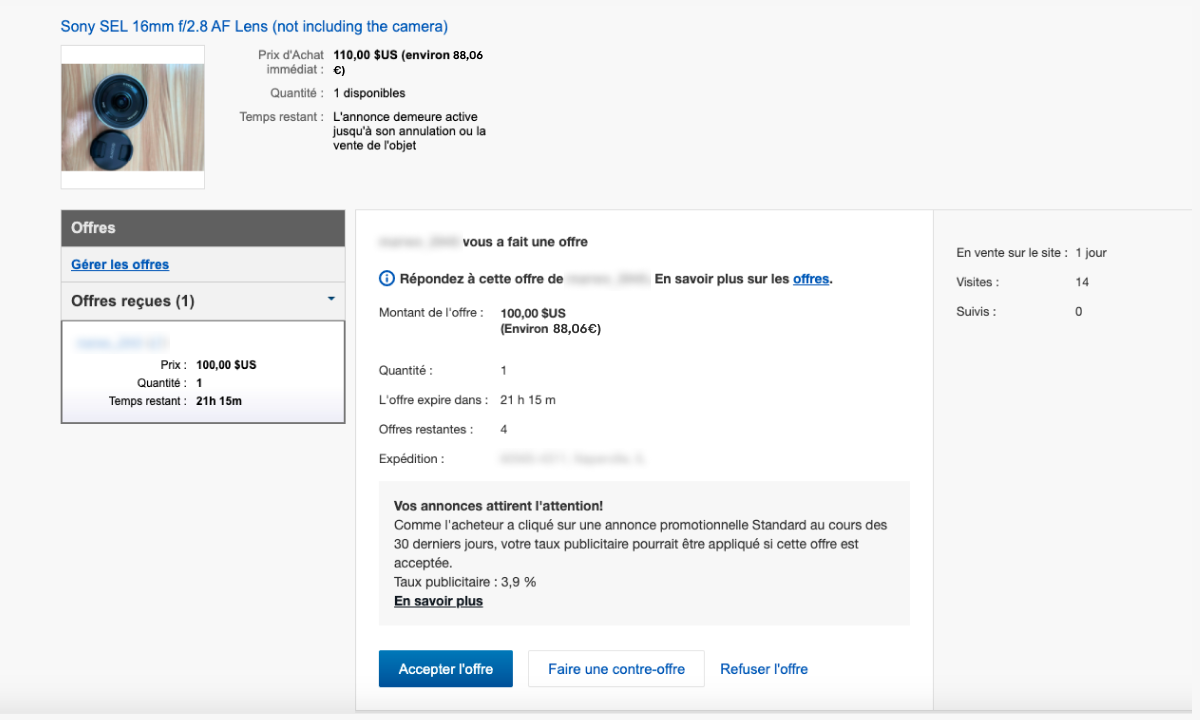Viewport: 1200px width, 720px height.
Task: Click the 'Visites : 14' statistic
Action: pyautogui.click(x=1023, y=282)
